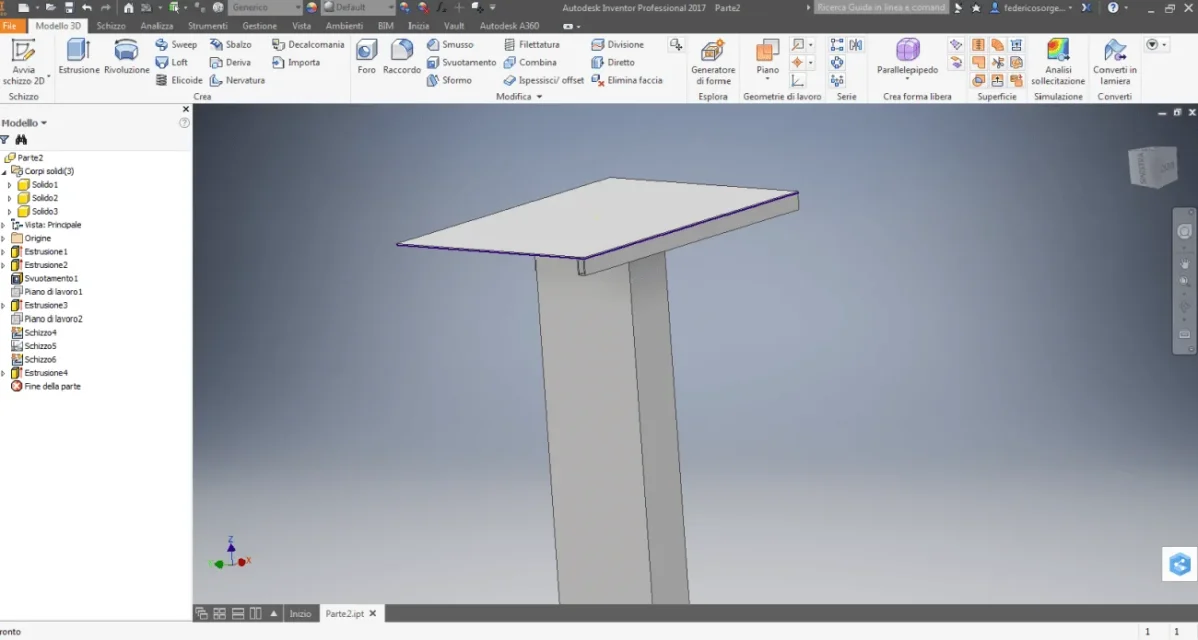The image size is (1198, 640).
Task: Start a new 2D sketch with Avvia schizzo 2D
Action: [24, 62]
